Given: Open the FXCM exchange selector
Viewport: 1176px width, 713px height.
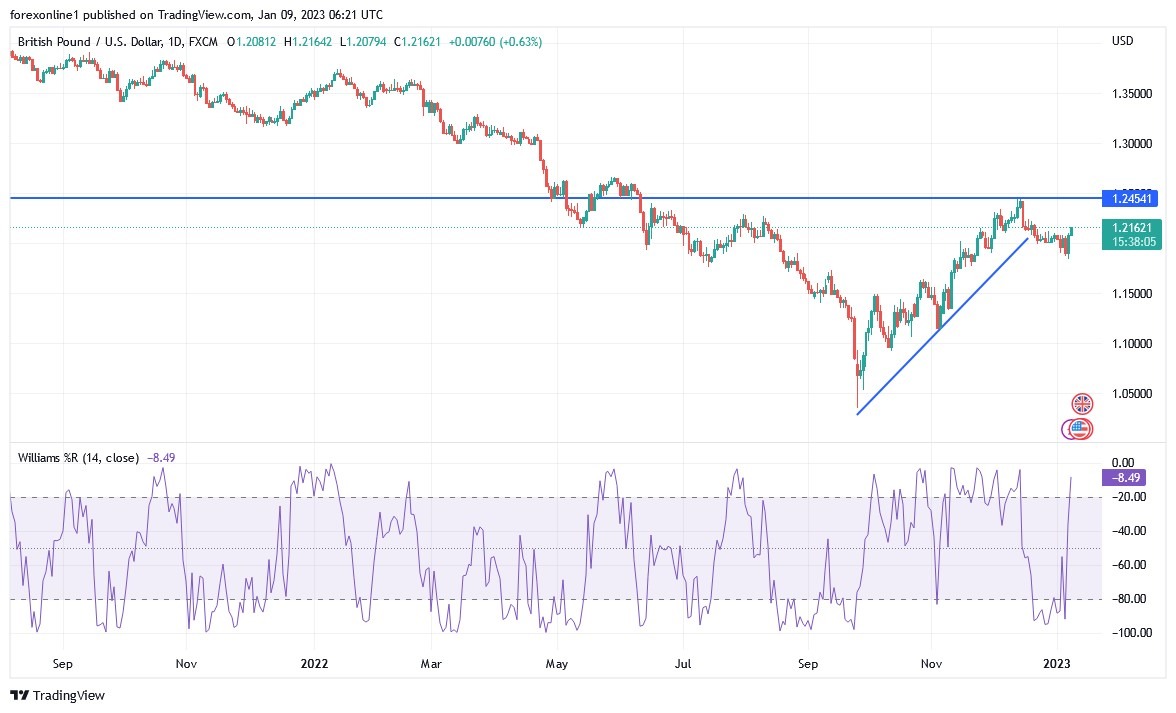Looking at the screenshot, I should 202,42.
